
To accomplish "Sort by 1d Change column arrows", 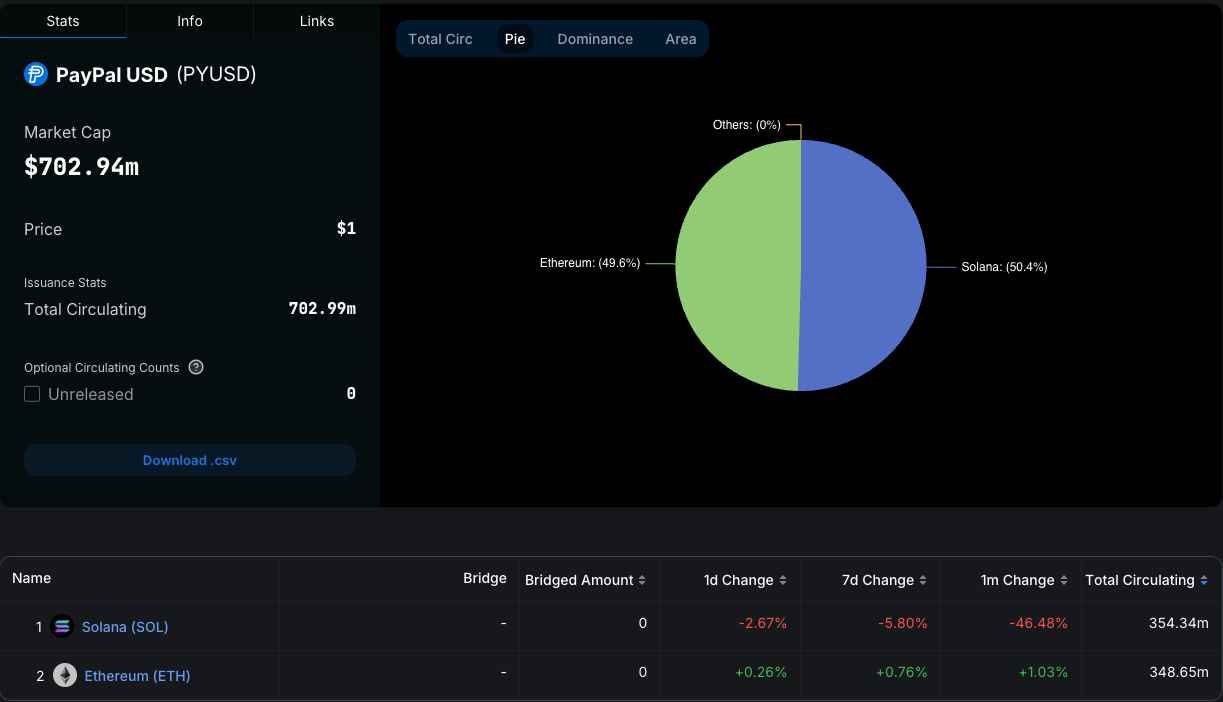I will (x=783, y=580).
